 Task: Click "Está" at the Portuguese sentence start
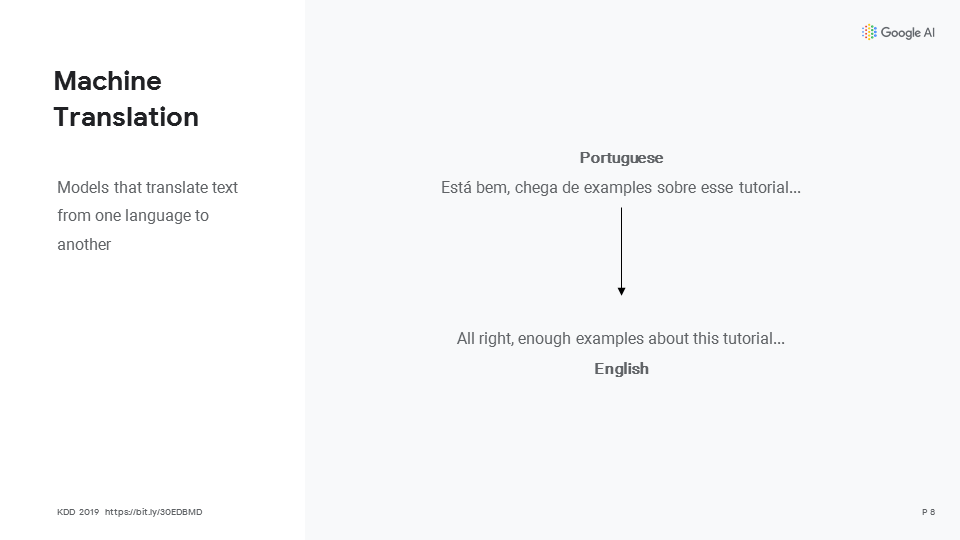(457, 188)
